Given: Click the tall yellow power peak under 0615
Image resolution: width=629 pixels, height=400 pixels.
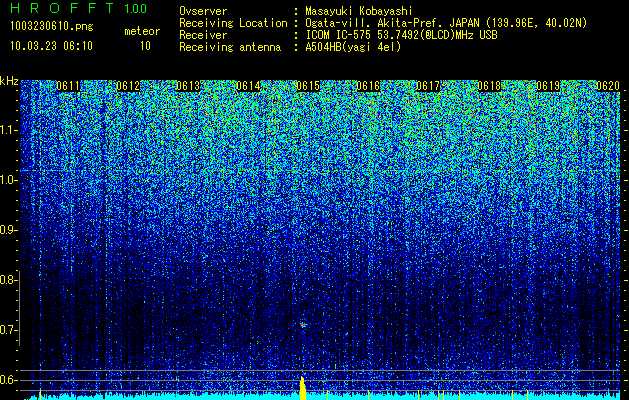Looking at the screenshot, I should 303,388.
